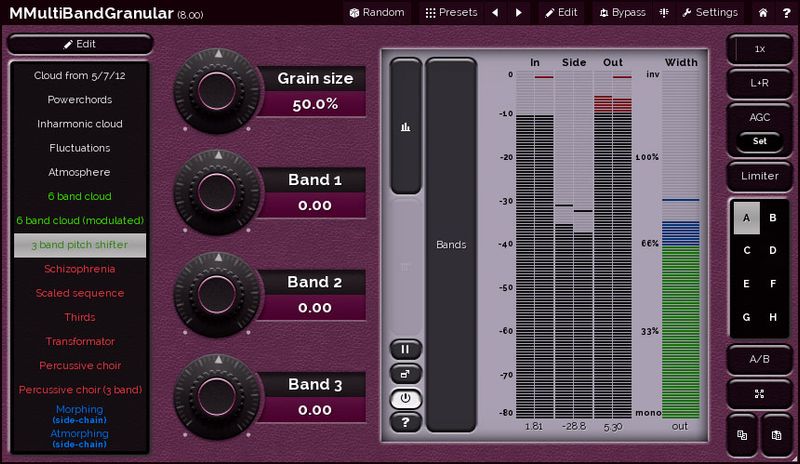Go to the next preset arrow
The width and height of the screenshot is (800, 464).
click(x=518, y=12)
